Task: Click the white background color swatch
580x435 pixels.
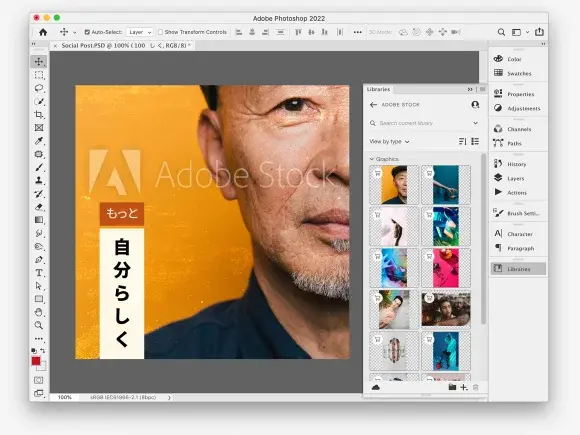Action: [43, 367]
